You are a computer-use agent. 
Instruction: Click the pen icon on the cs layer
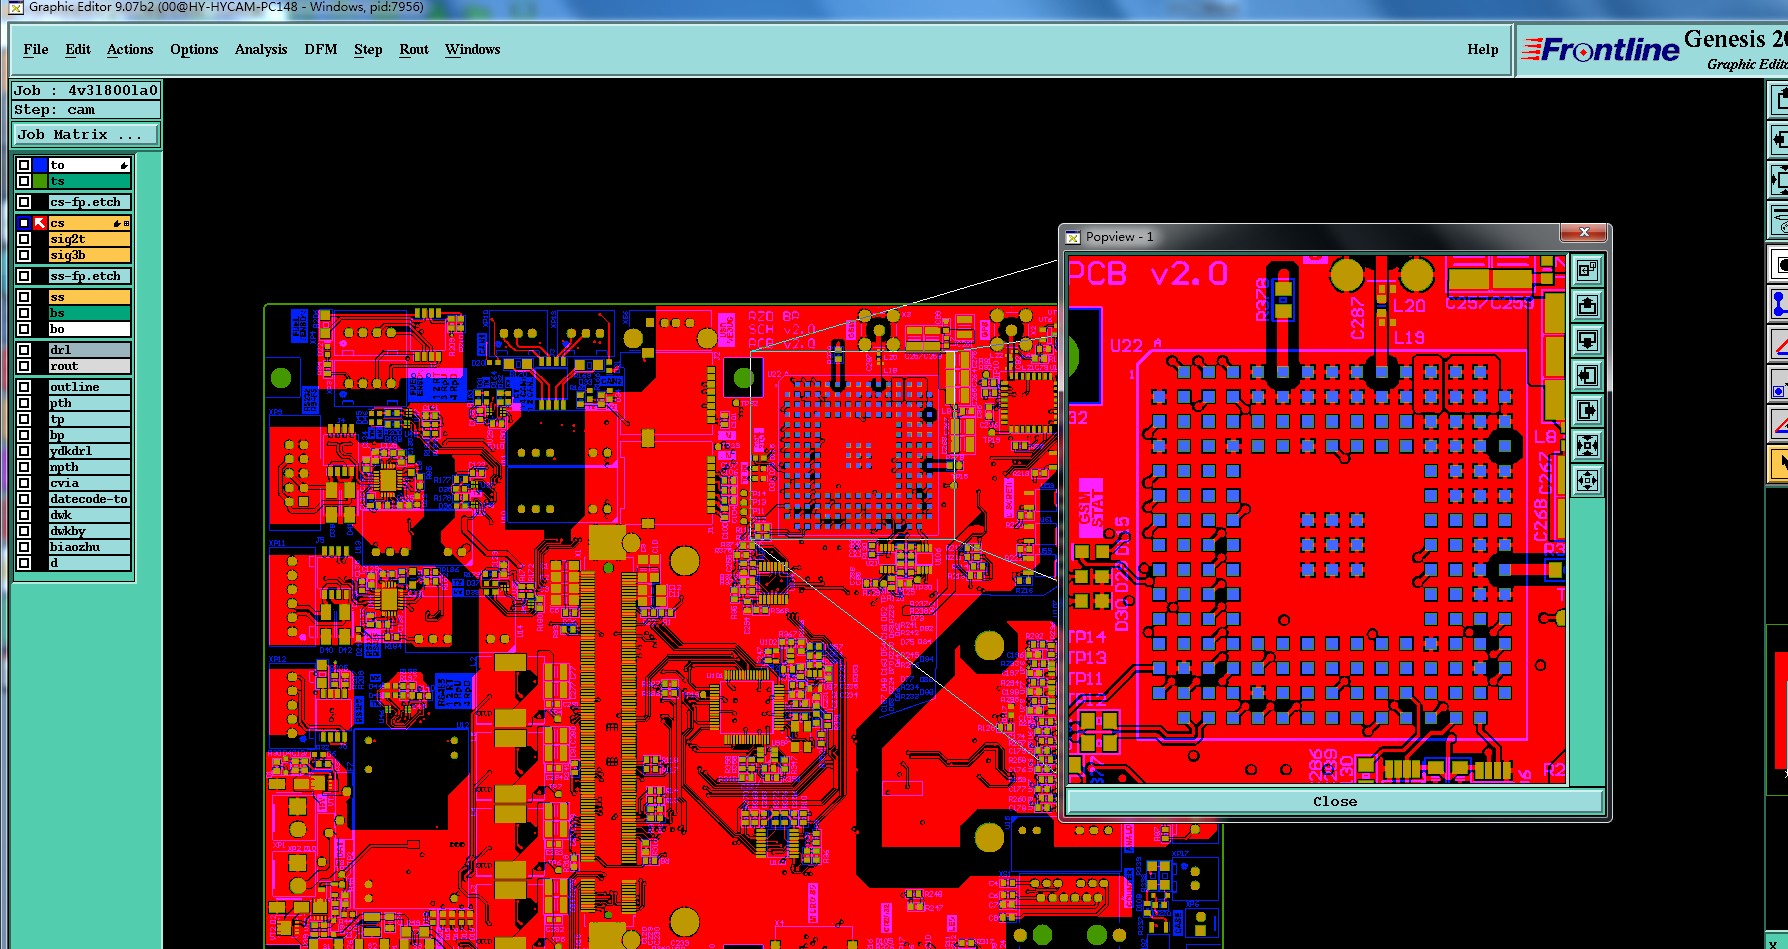pyautogui.click(x=117, y=223)
